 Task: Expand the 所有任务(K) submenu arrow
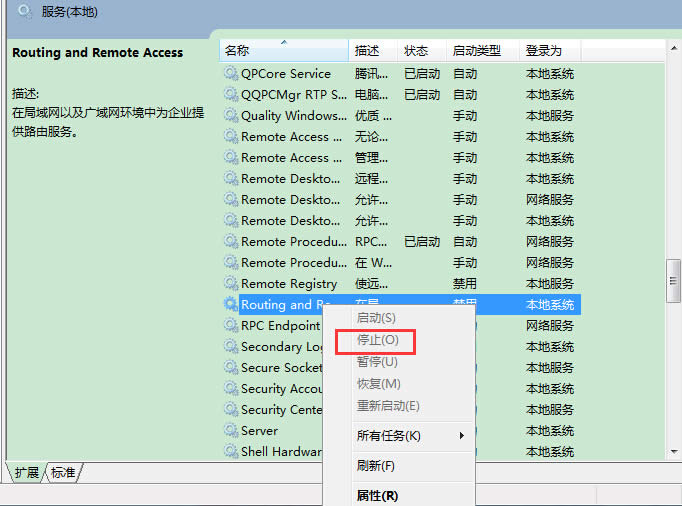click(x=461, y=436)
